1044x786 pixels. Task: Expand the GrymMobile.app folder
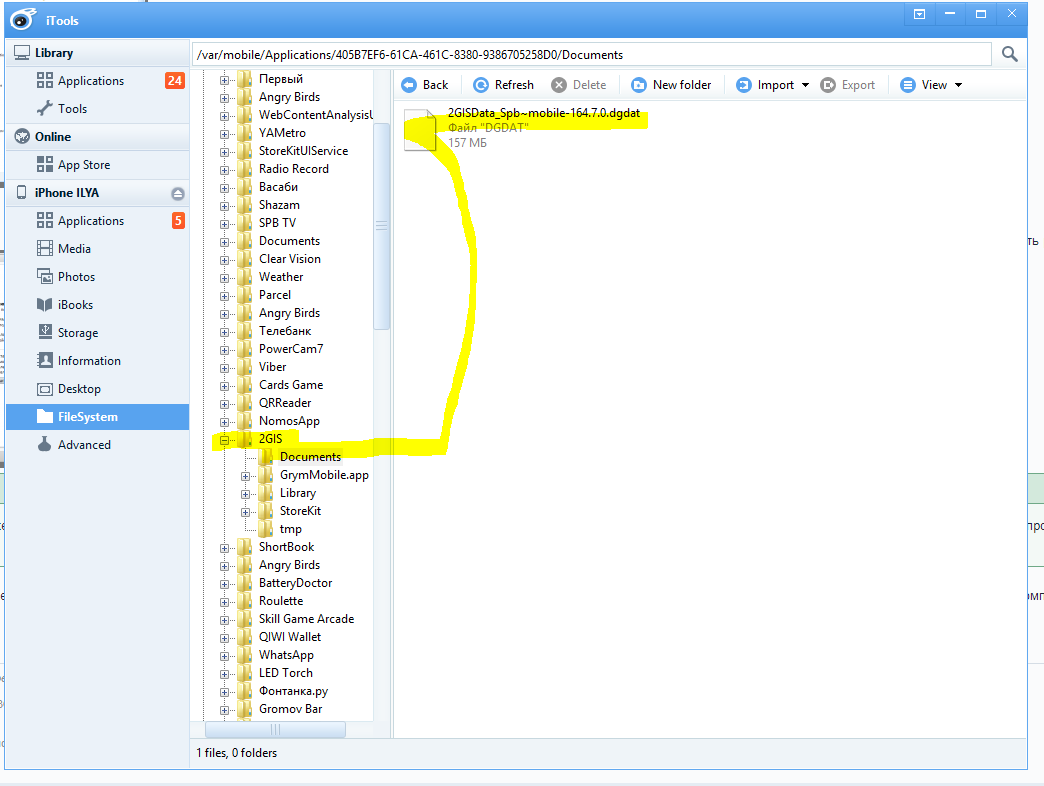246,476
